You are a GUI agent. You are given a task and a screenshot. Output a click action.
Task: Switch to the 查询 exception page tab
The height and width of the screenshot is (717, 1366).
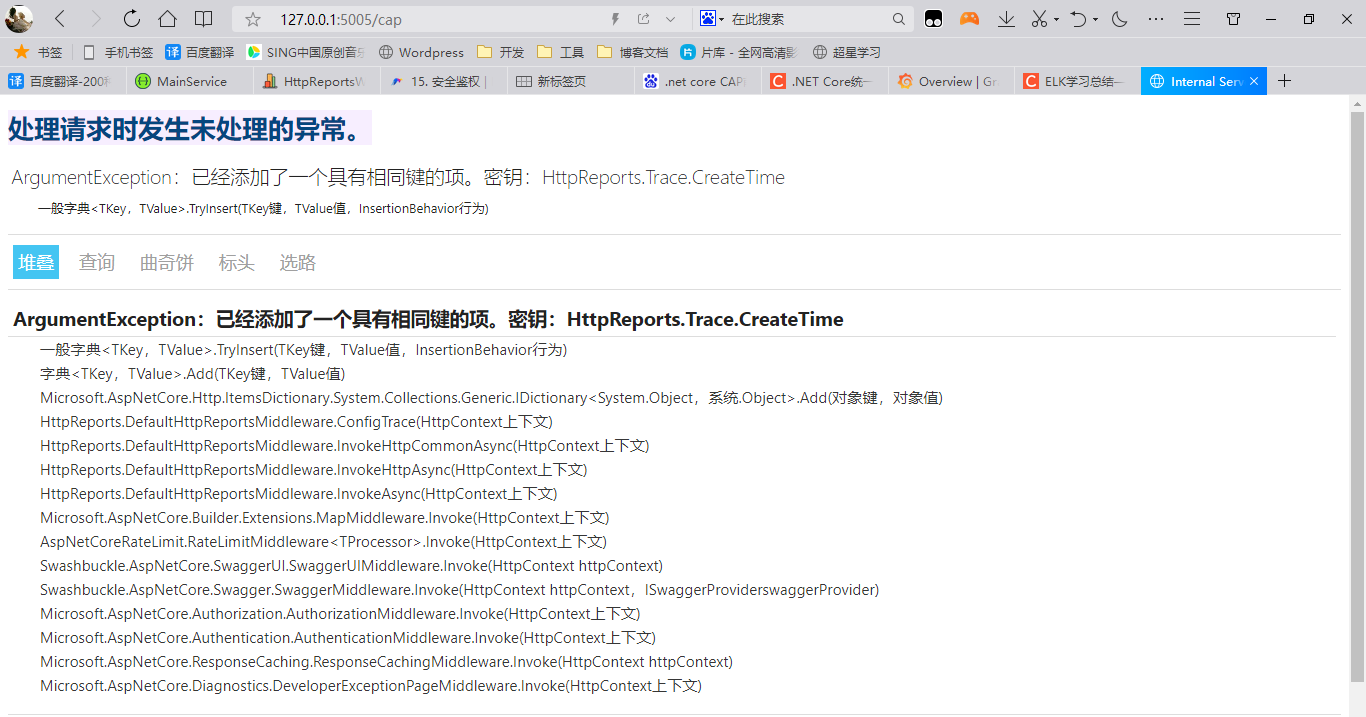[x=96, y=262]
